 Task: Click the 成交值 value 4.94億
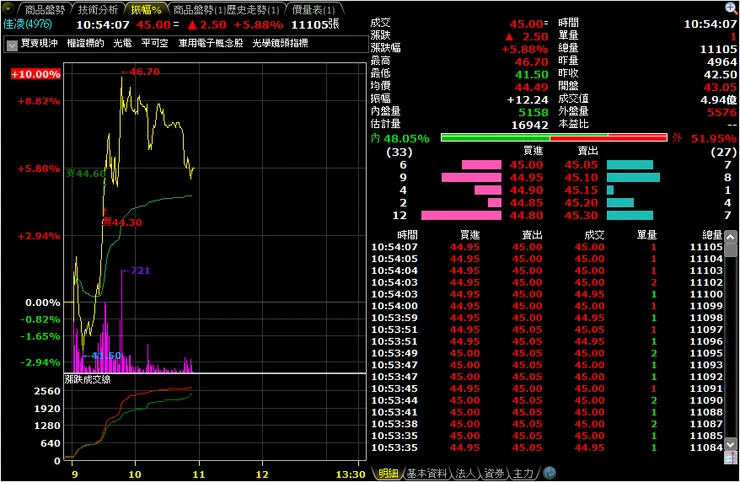[718, 100]
